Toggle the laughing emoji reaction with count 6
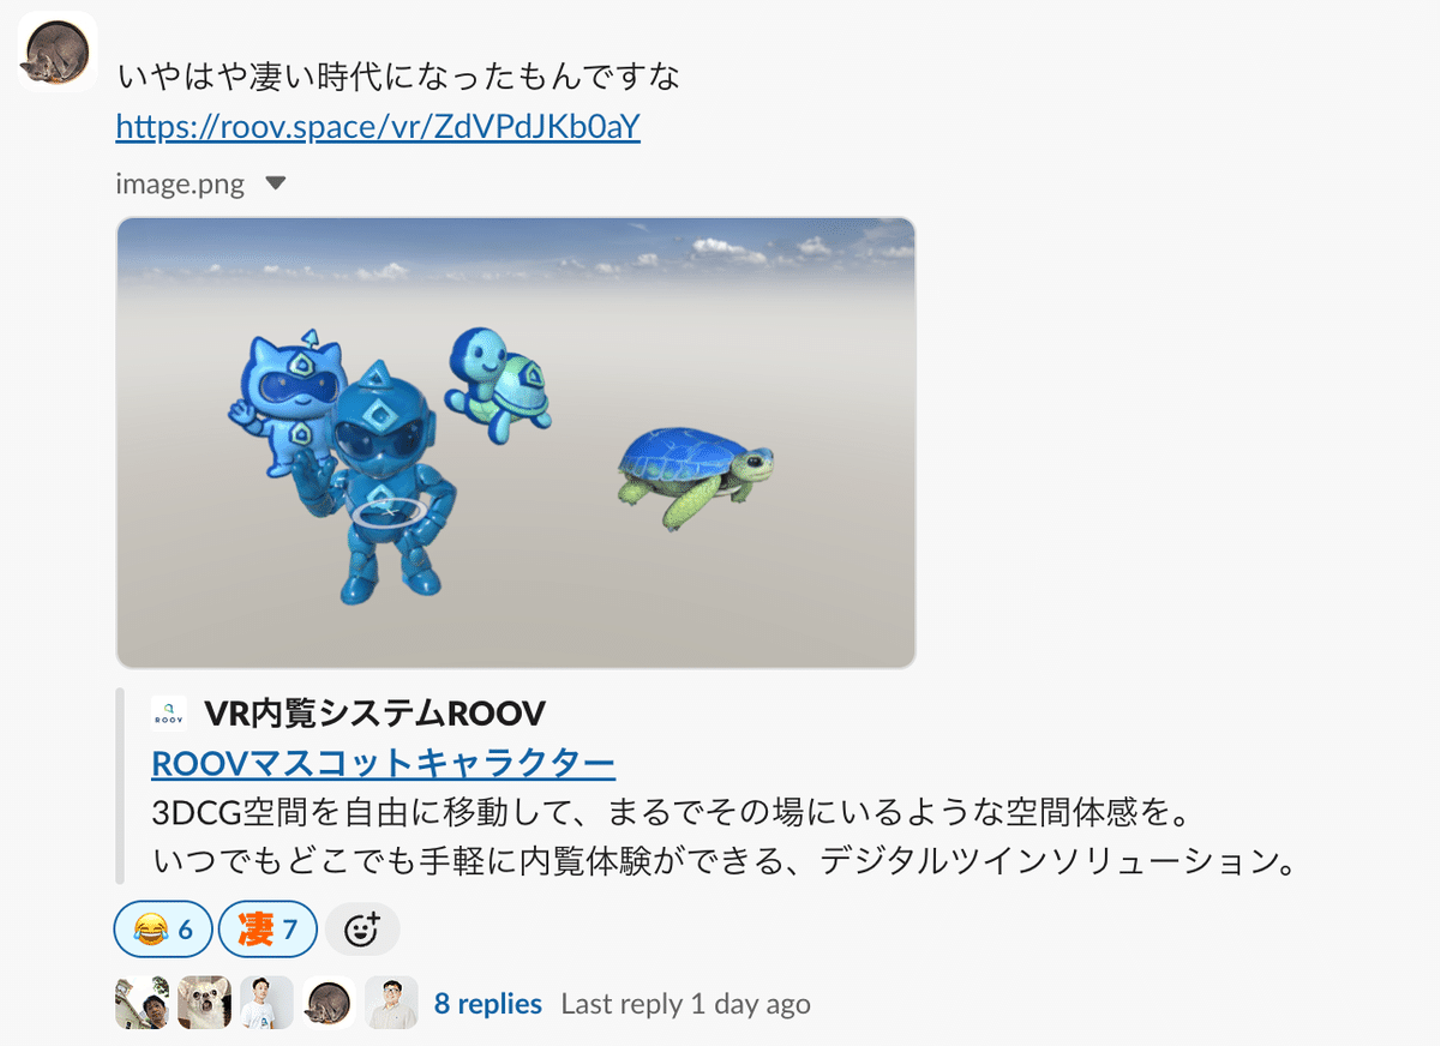Screen dimensions: 1440x1046 (163, 930)
